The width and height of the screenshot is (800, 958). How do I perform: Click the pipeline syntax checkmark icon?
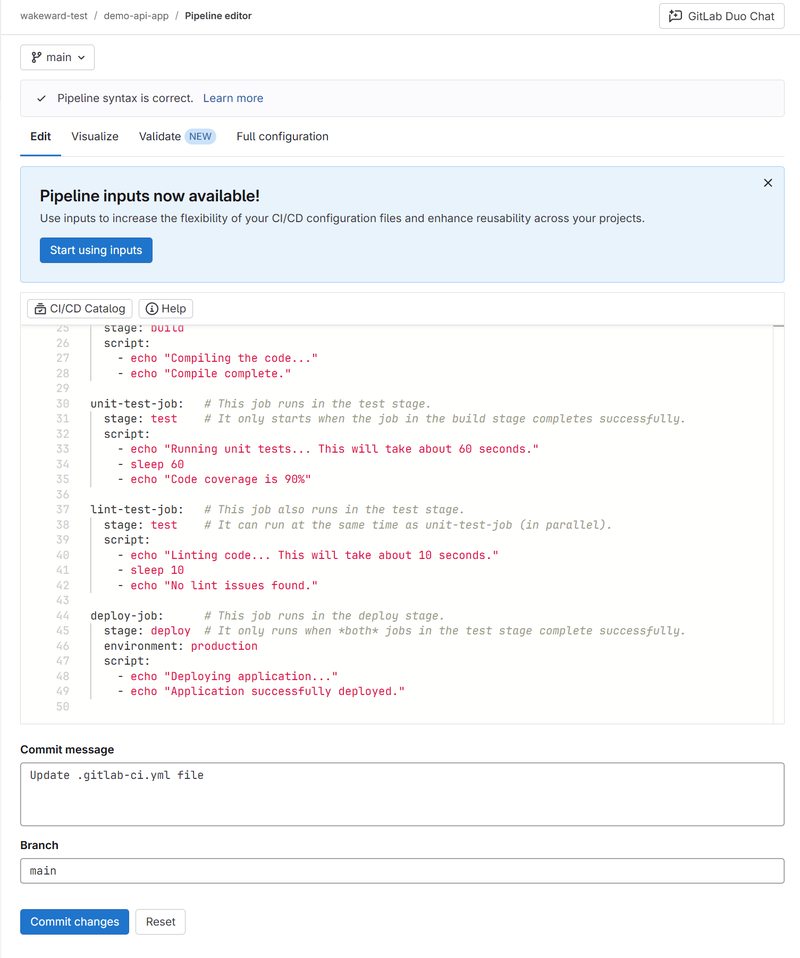[41, 99]
